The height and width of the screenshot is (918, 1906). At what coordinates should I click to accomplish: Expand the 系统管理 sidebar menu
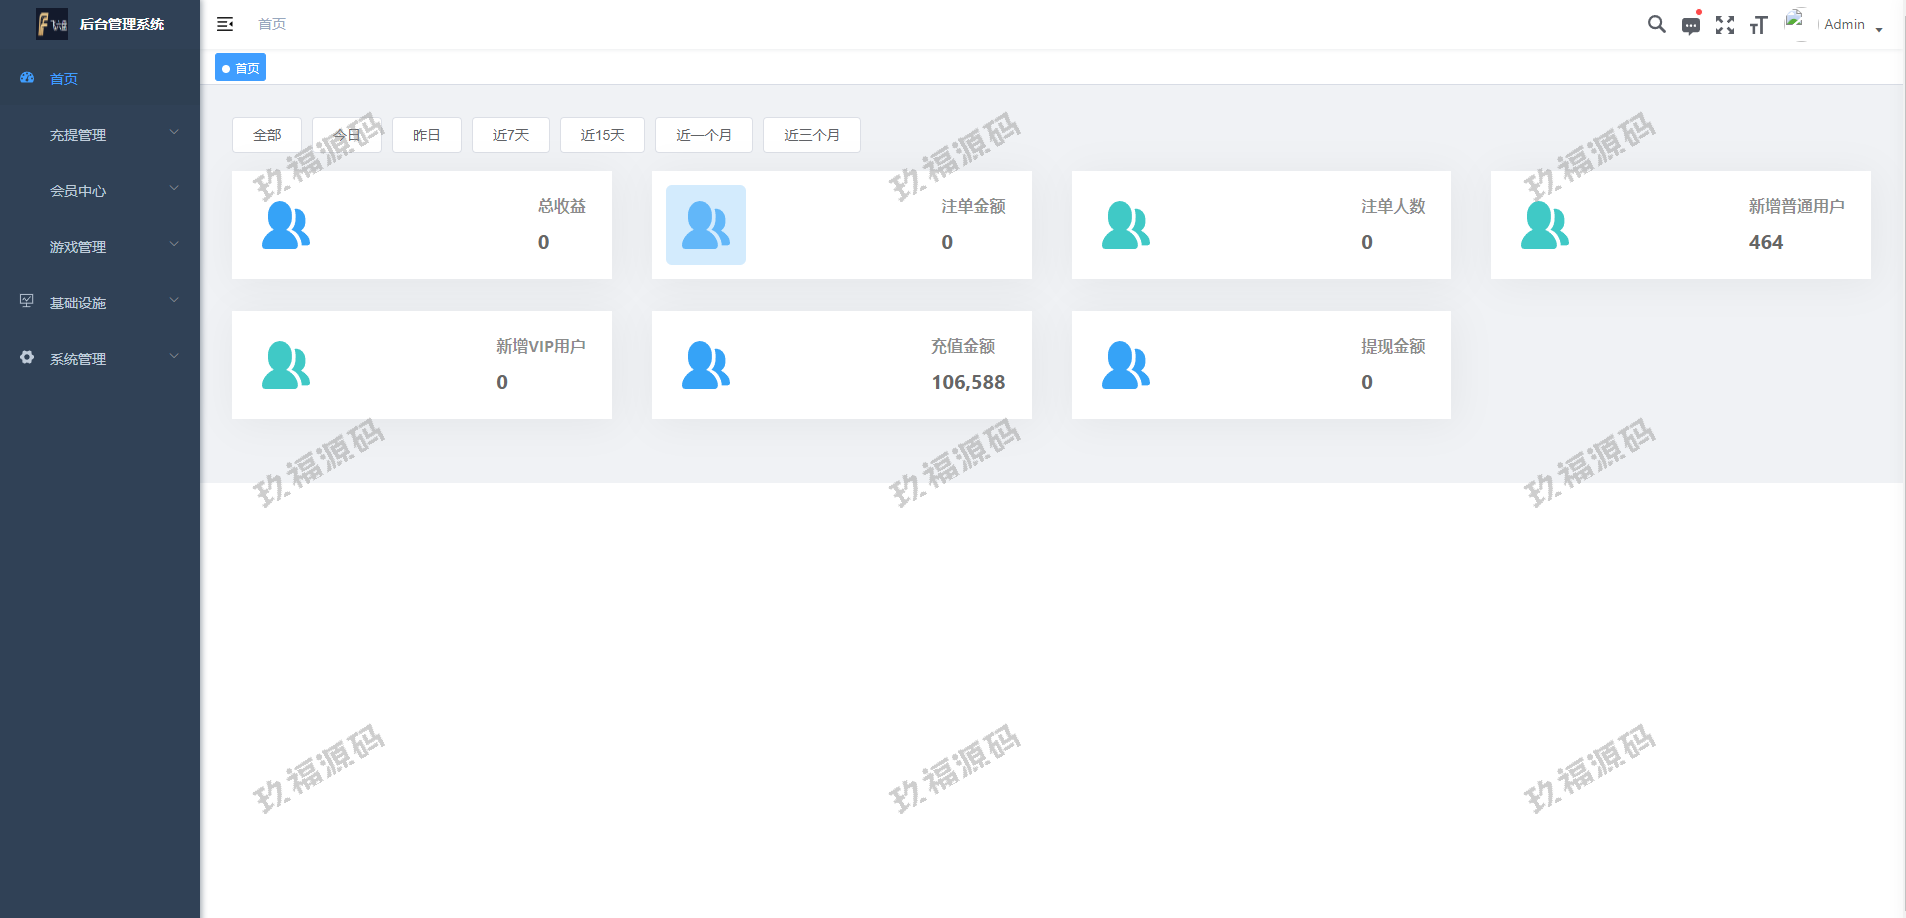[100, 358]
